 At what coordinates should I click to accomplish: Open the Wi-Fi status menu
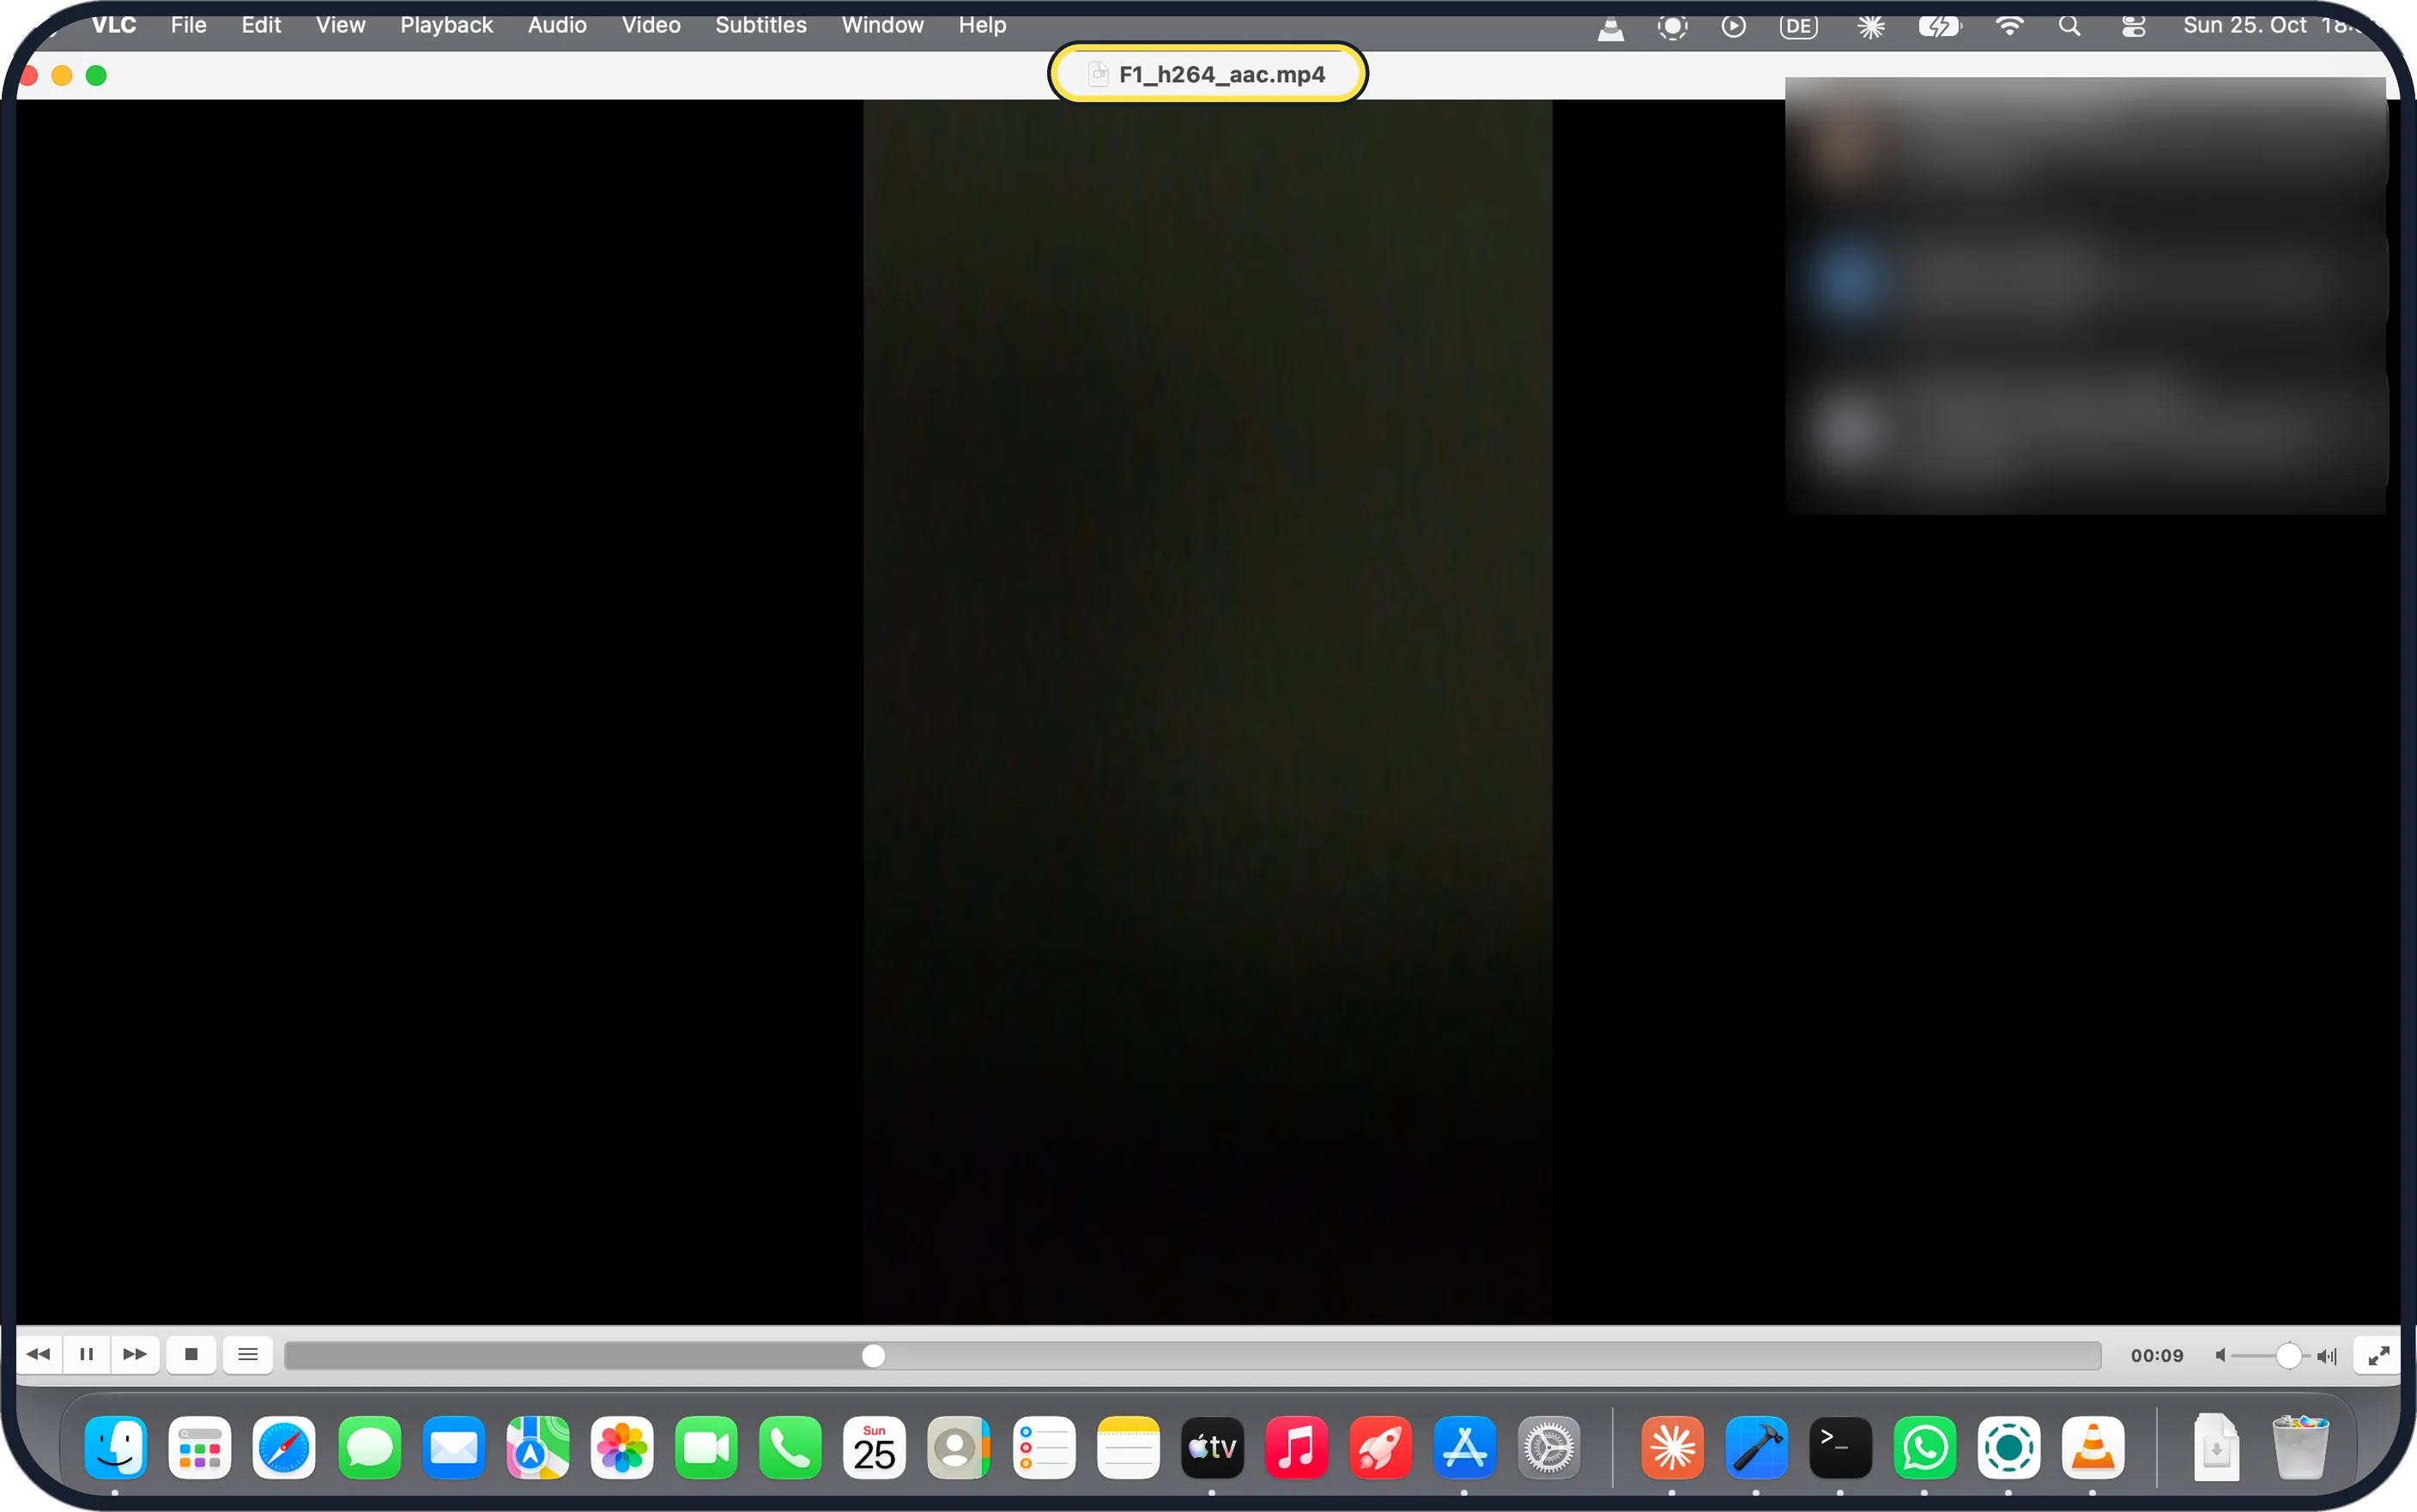tap(2009, 27)
